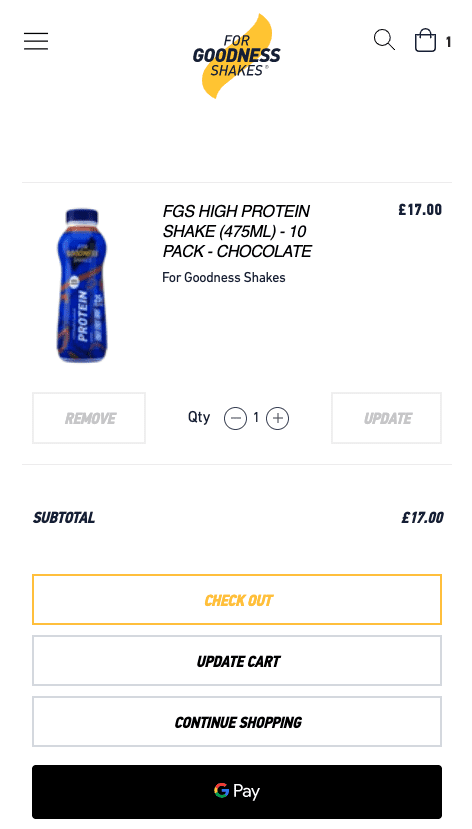Screen dimensions: 472x829
Task: Click the Update Cart button
Action: (237, 661)
